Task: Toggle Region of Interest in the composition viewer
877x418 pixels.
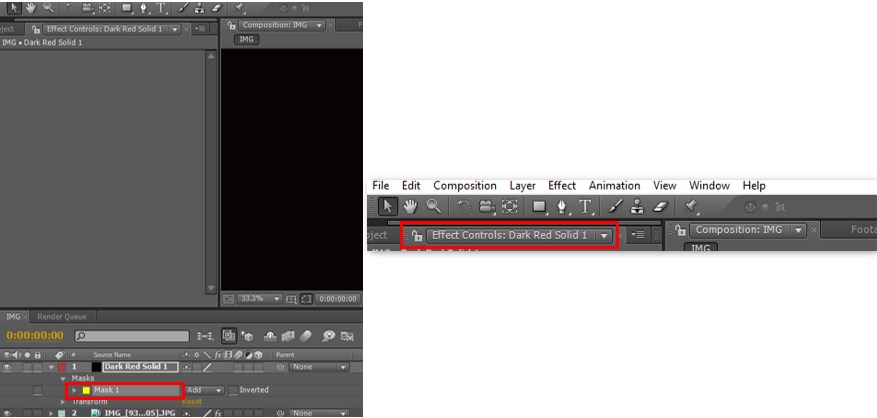Action: tap(307, 299)
